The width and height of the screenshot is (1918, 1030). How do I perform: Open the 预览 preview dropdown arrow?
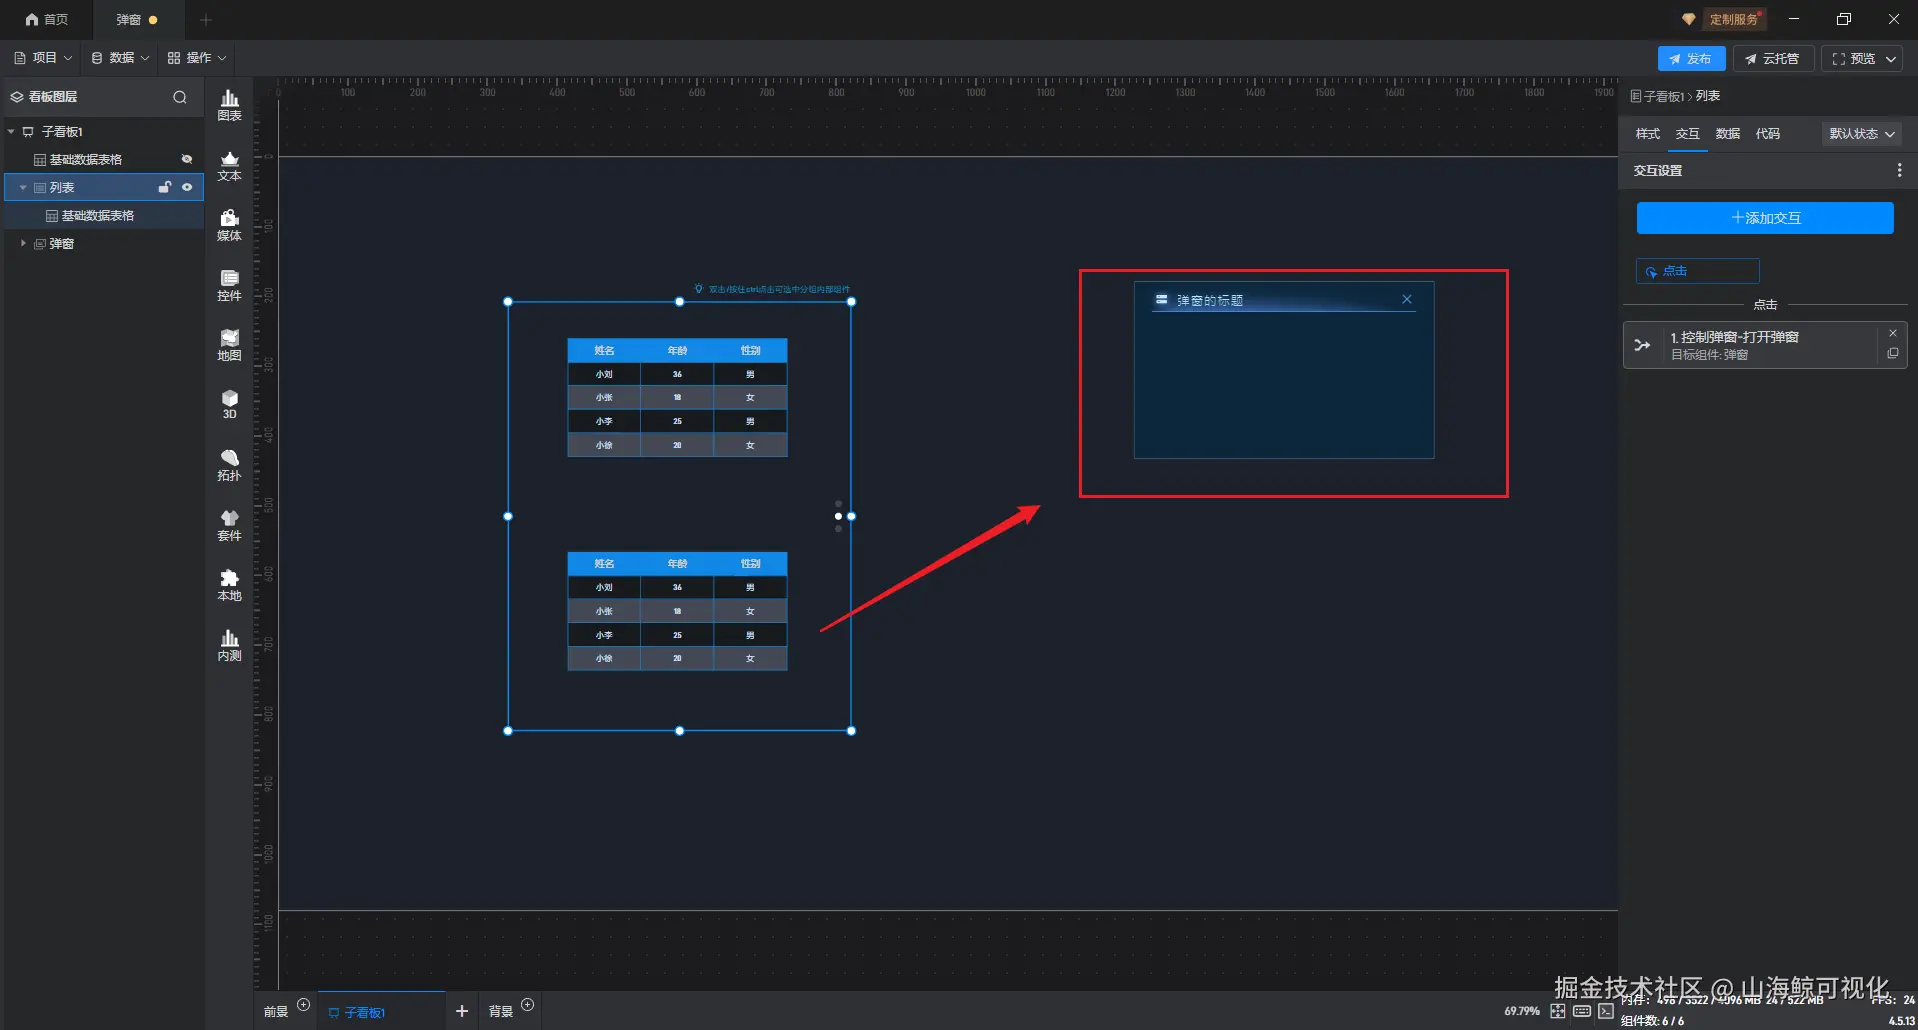[1891, 59]
